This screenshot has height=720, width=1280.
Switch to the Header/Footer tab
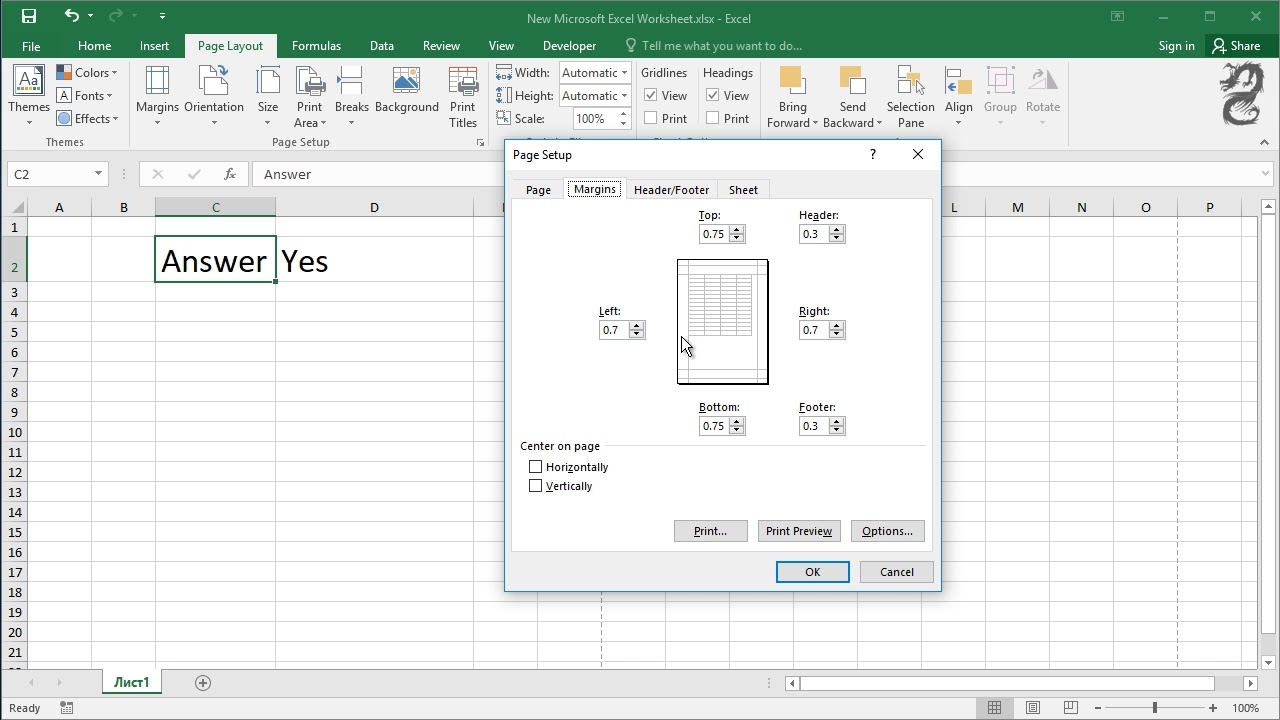pyautogui.click(x=671, y=189)
